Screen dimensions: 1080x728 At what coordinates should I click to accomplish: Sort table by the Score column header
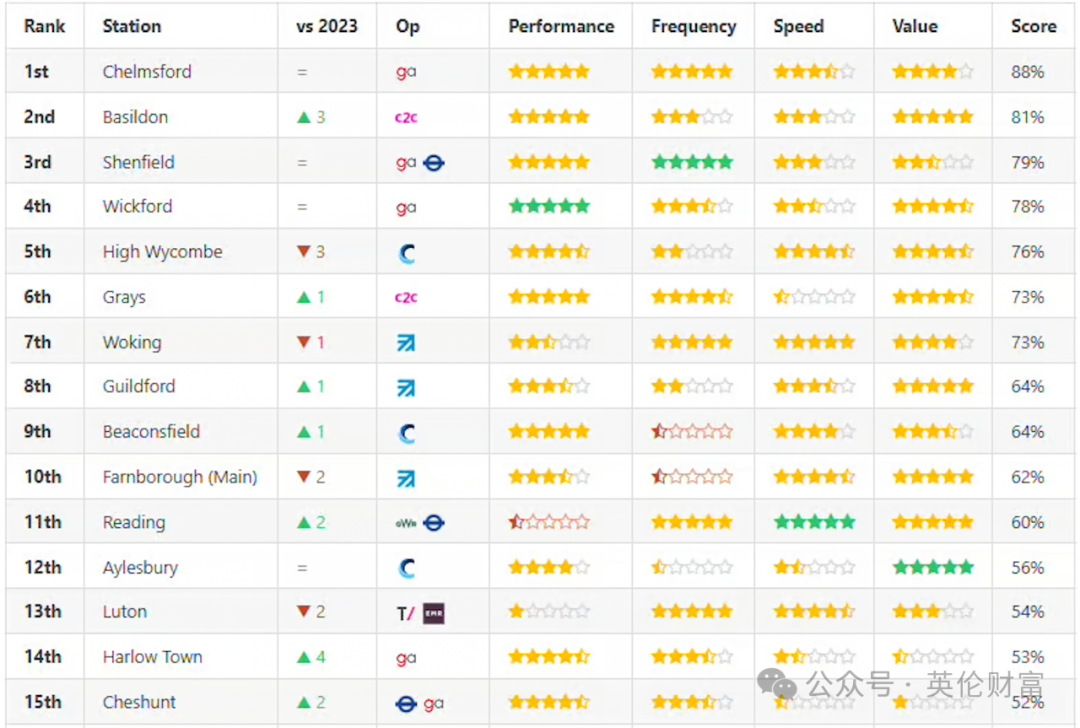[1033, 26]
